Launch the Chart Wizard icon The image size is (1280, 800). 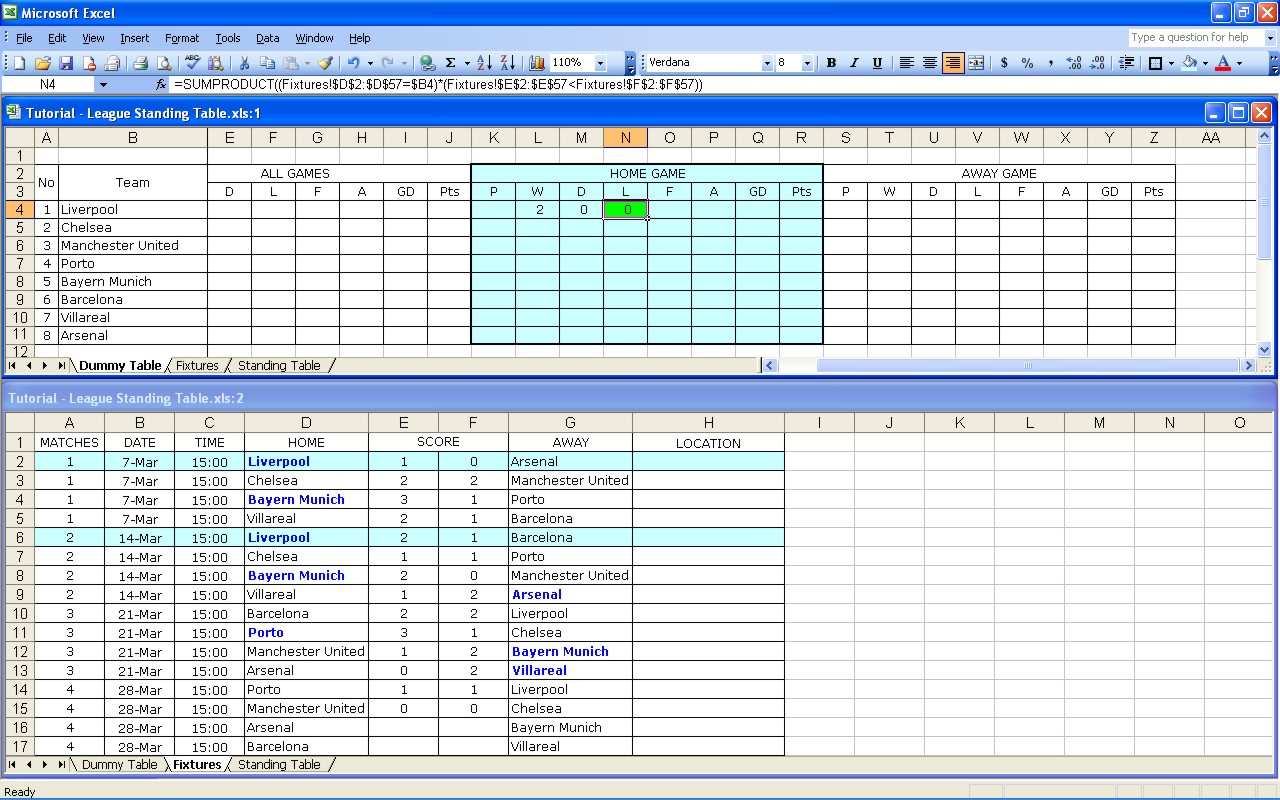pyautogui.click(x=537, y=63)
